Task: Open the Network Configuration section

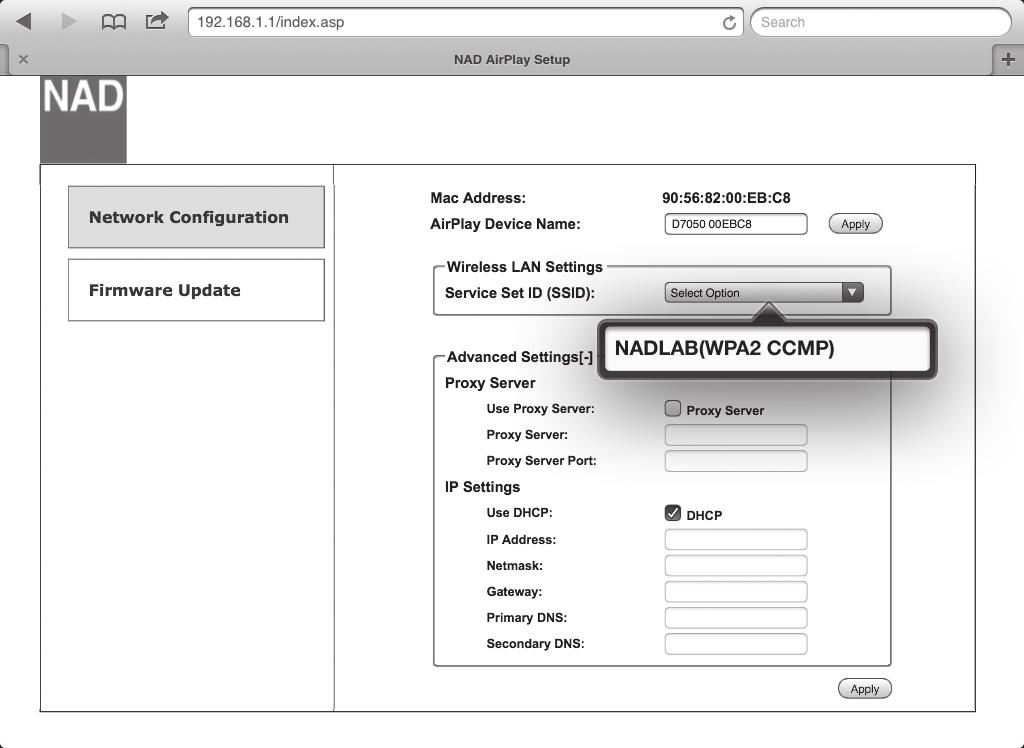Action: click(x=196, y=217)
